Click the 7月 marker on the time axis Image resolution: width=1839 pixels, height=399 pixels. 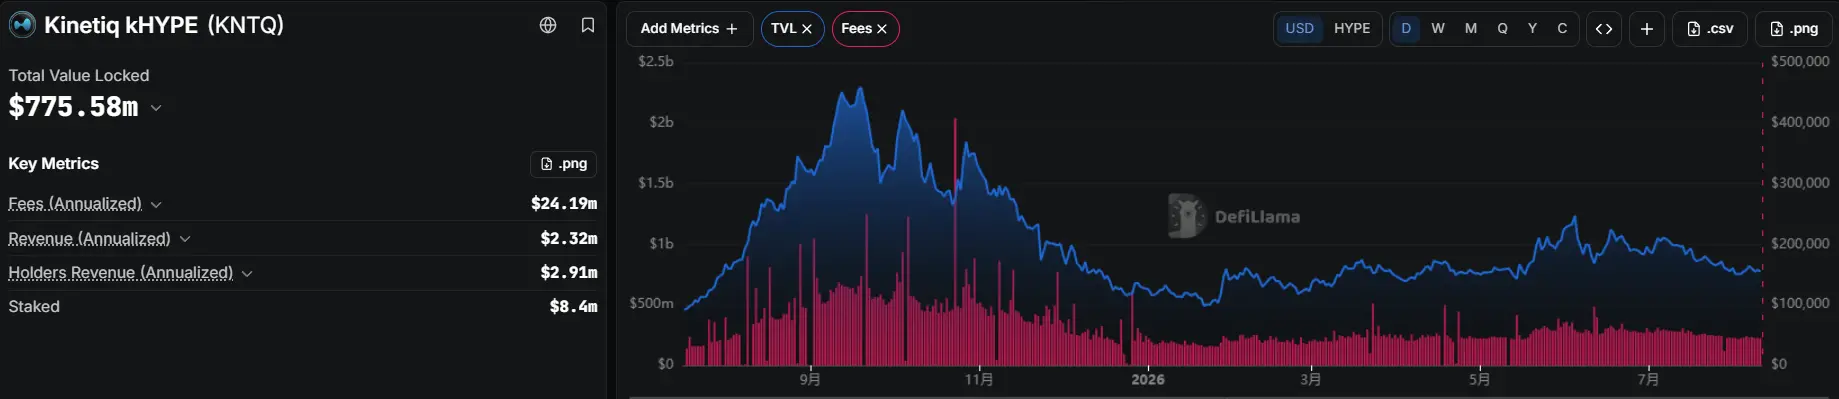[x=1649, y=380]
